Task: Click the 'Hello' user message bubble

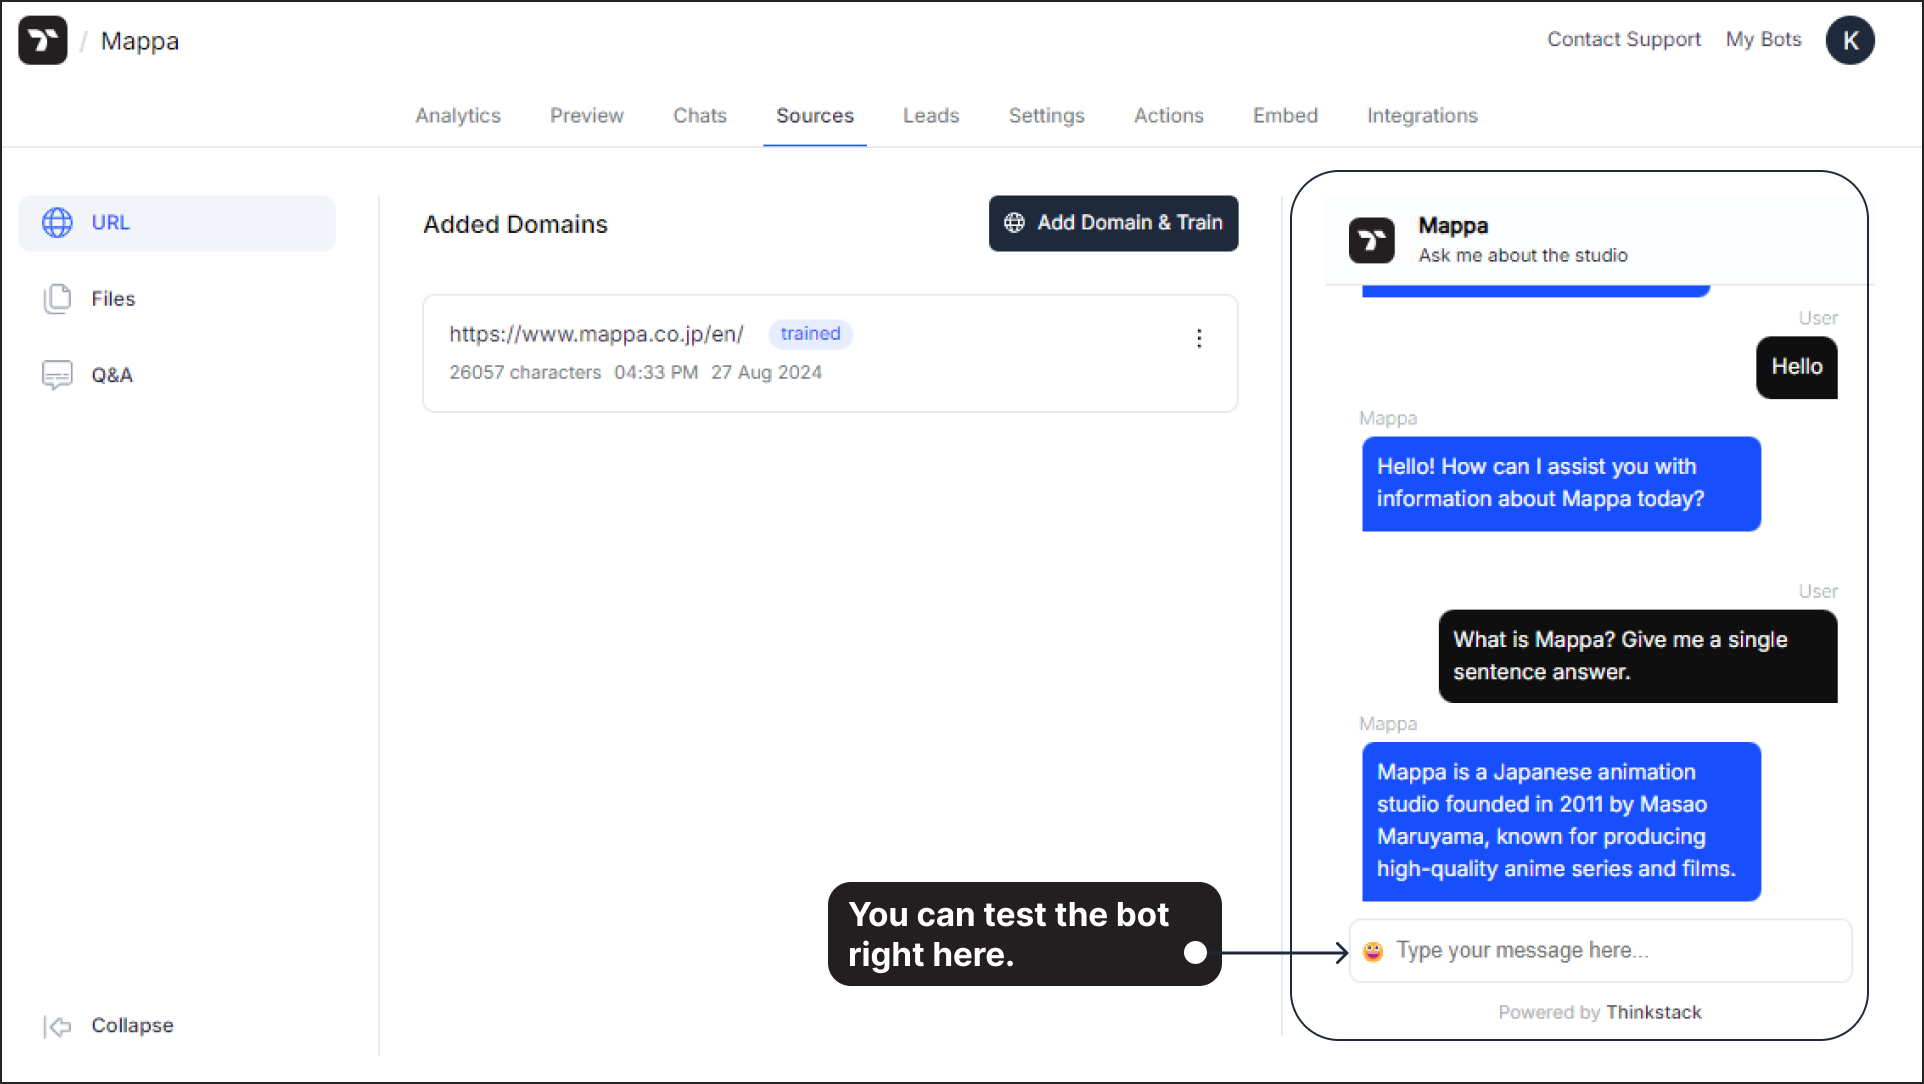Action: (x=1796, y=367)
